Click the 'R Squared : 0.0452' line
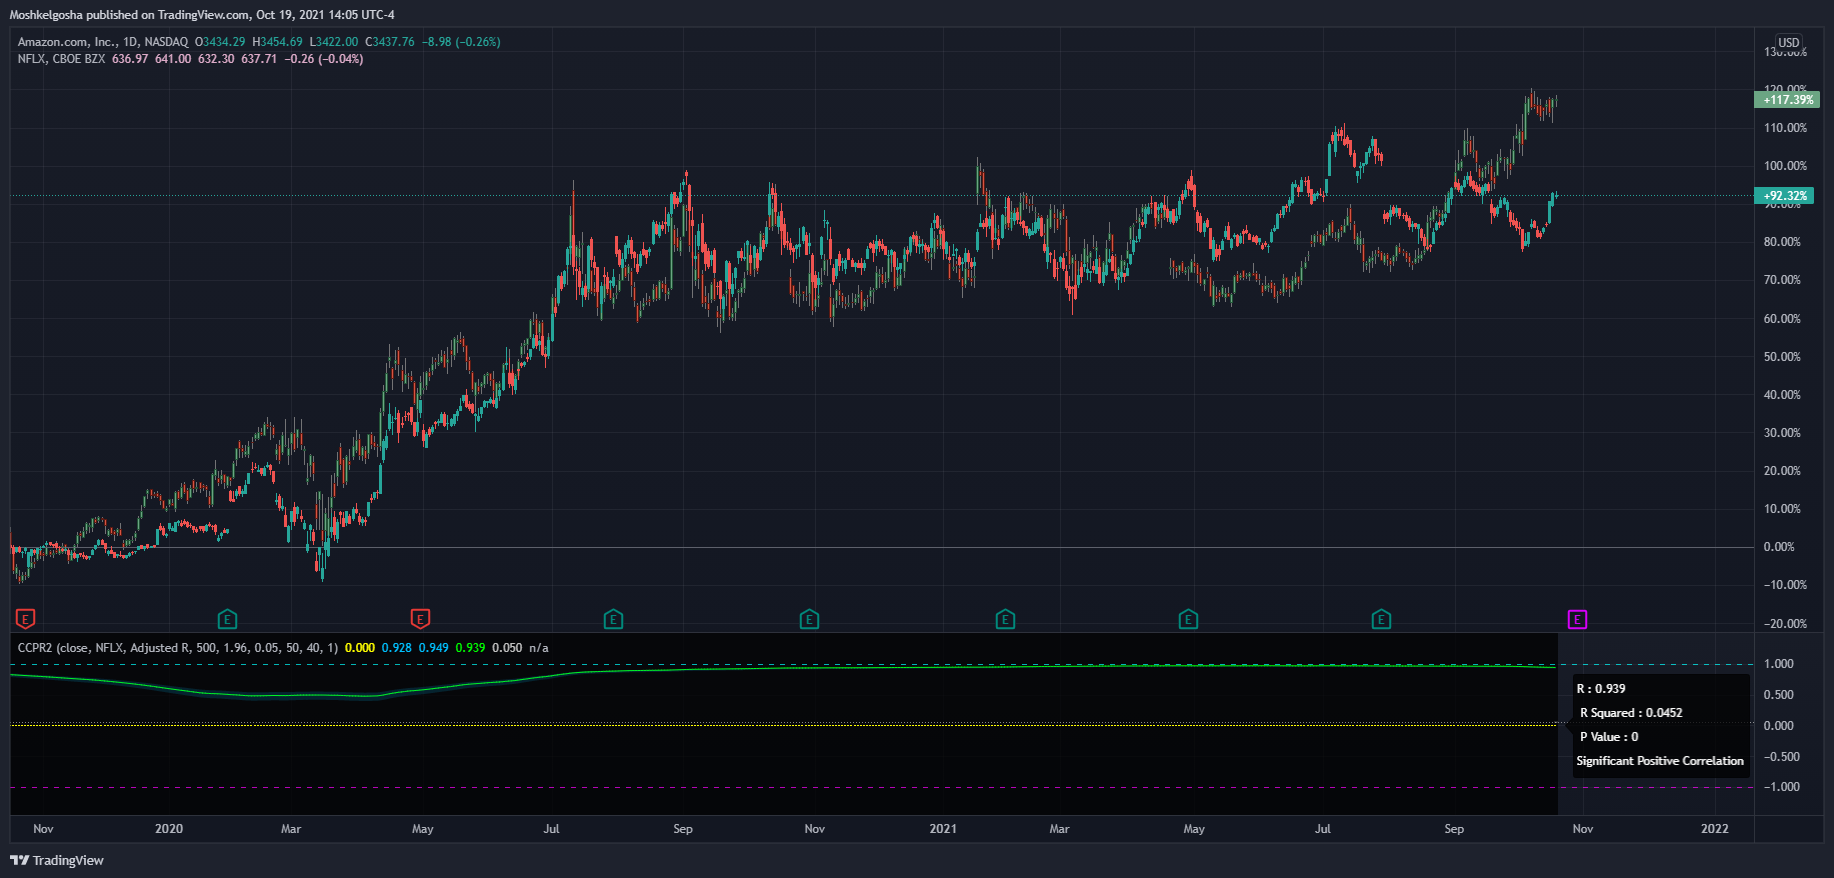1834x878 pixels. pos(1631,713)
